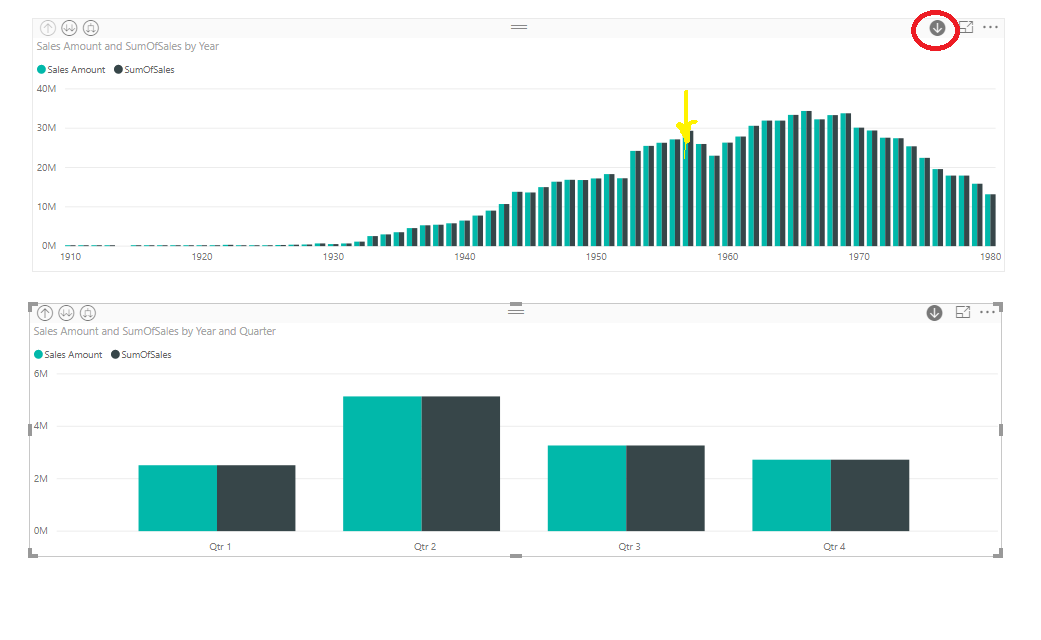Screen dimensions: 1041x640
Task: Select Qtr 2 dark SumOfSales bar
Action: (461, 463)
